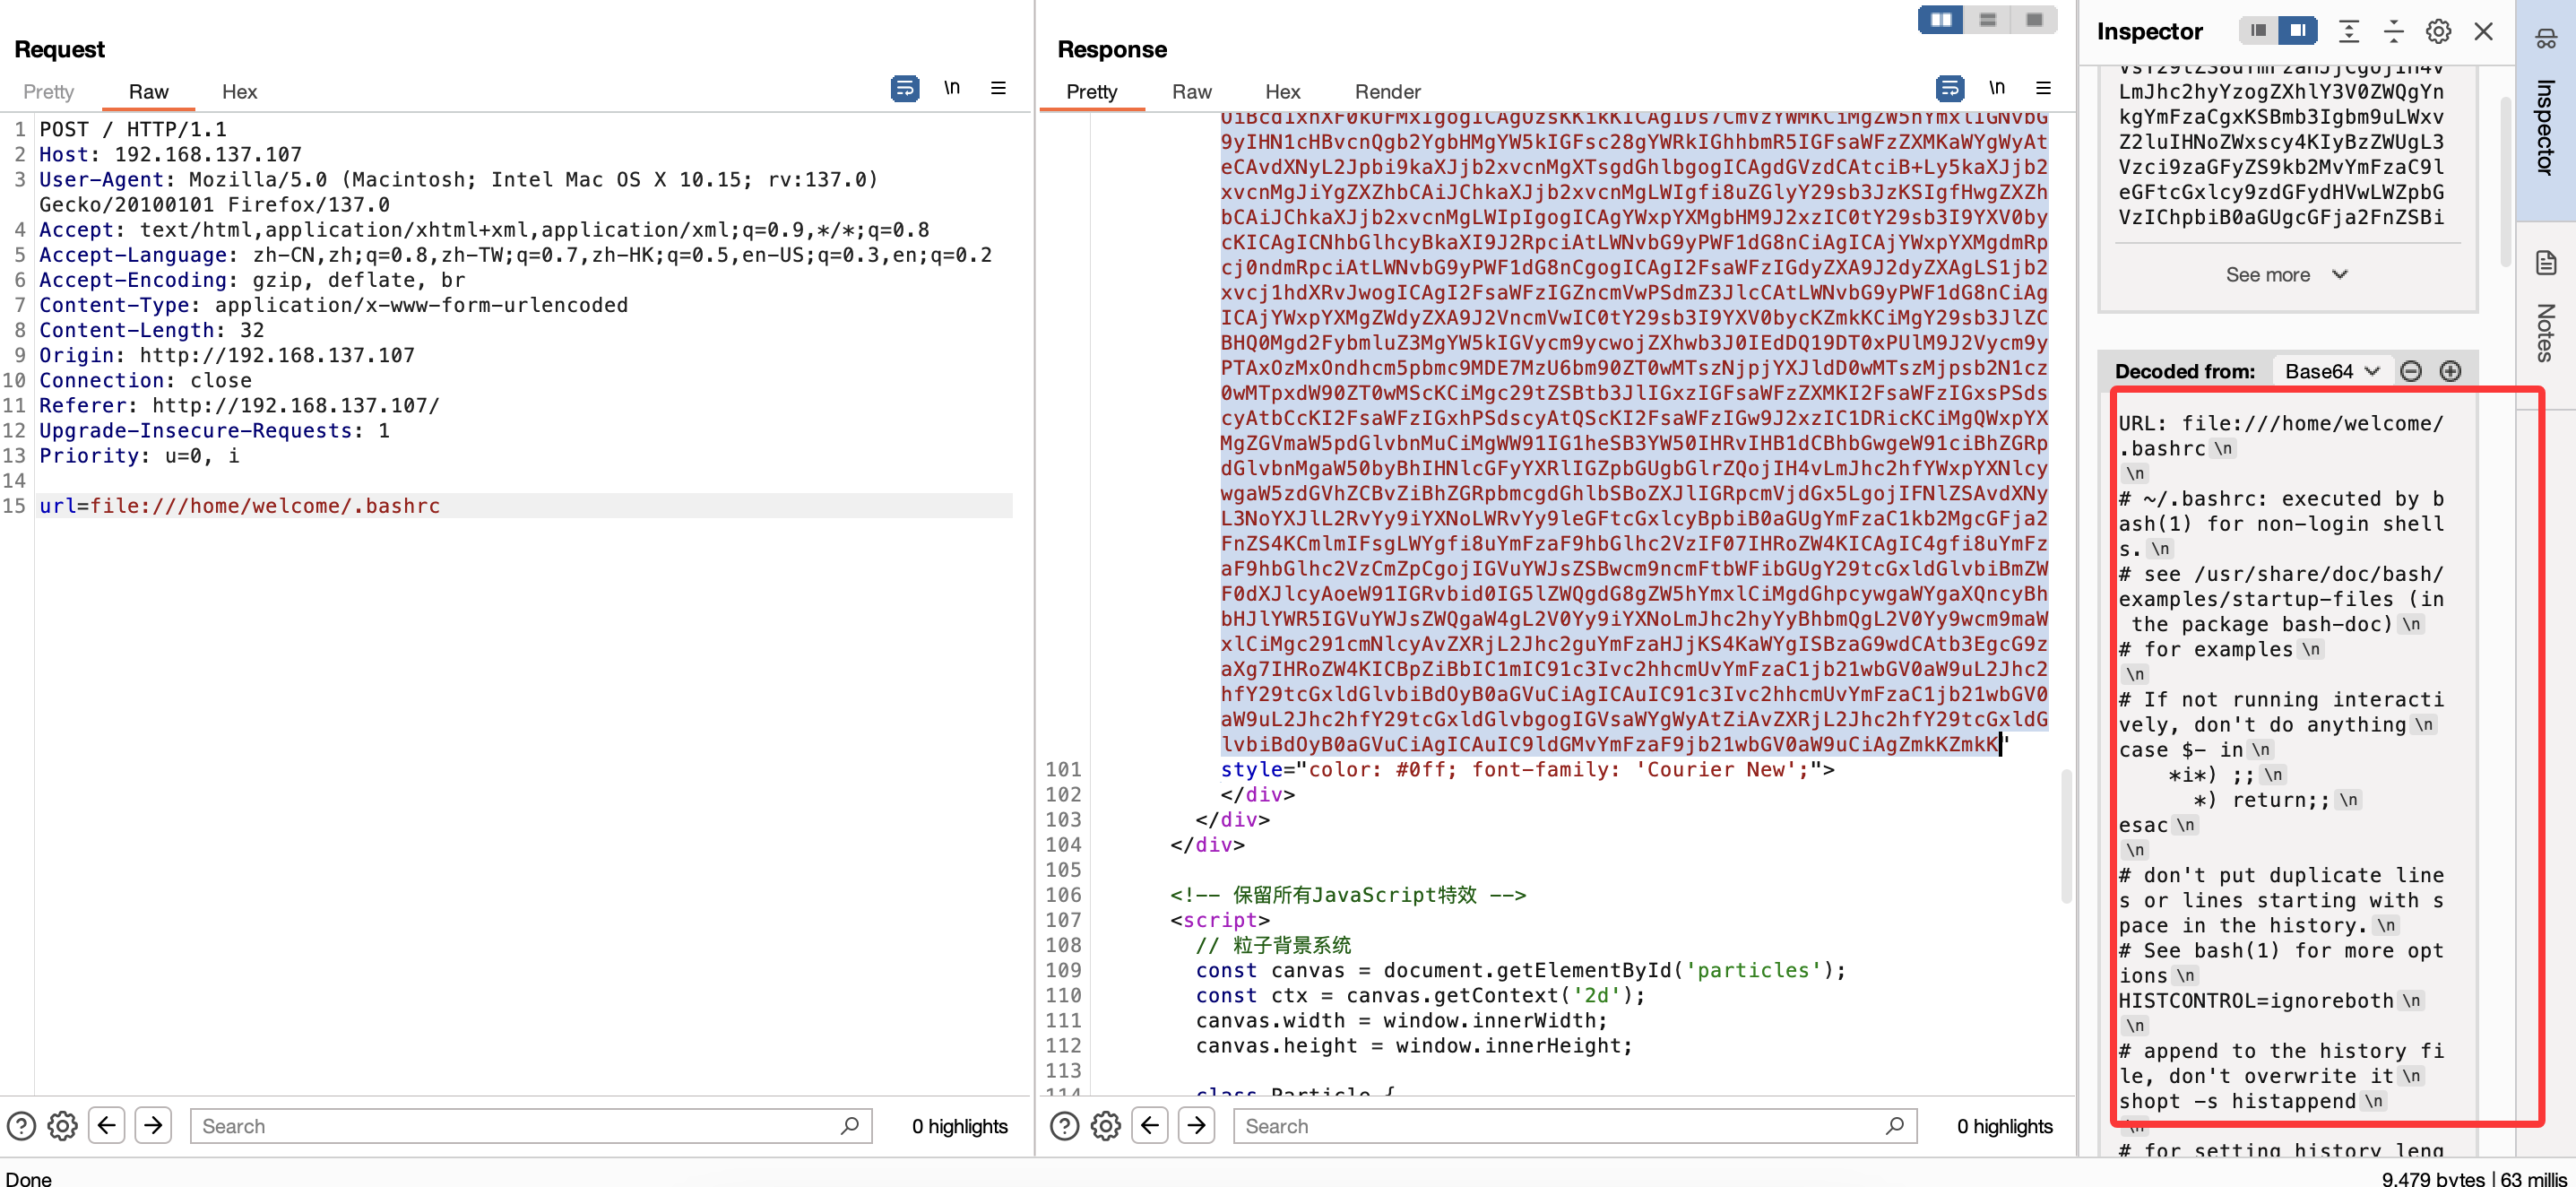This screenshot has height=1187, width=2576.
Task: Toggle non-printable characters in Response panel
Action: click(x=1996, y=89)
